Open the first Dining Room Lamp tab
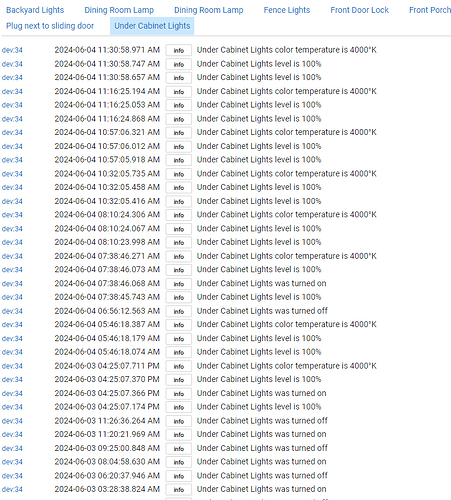 click(x=119, y=10)
